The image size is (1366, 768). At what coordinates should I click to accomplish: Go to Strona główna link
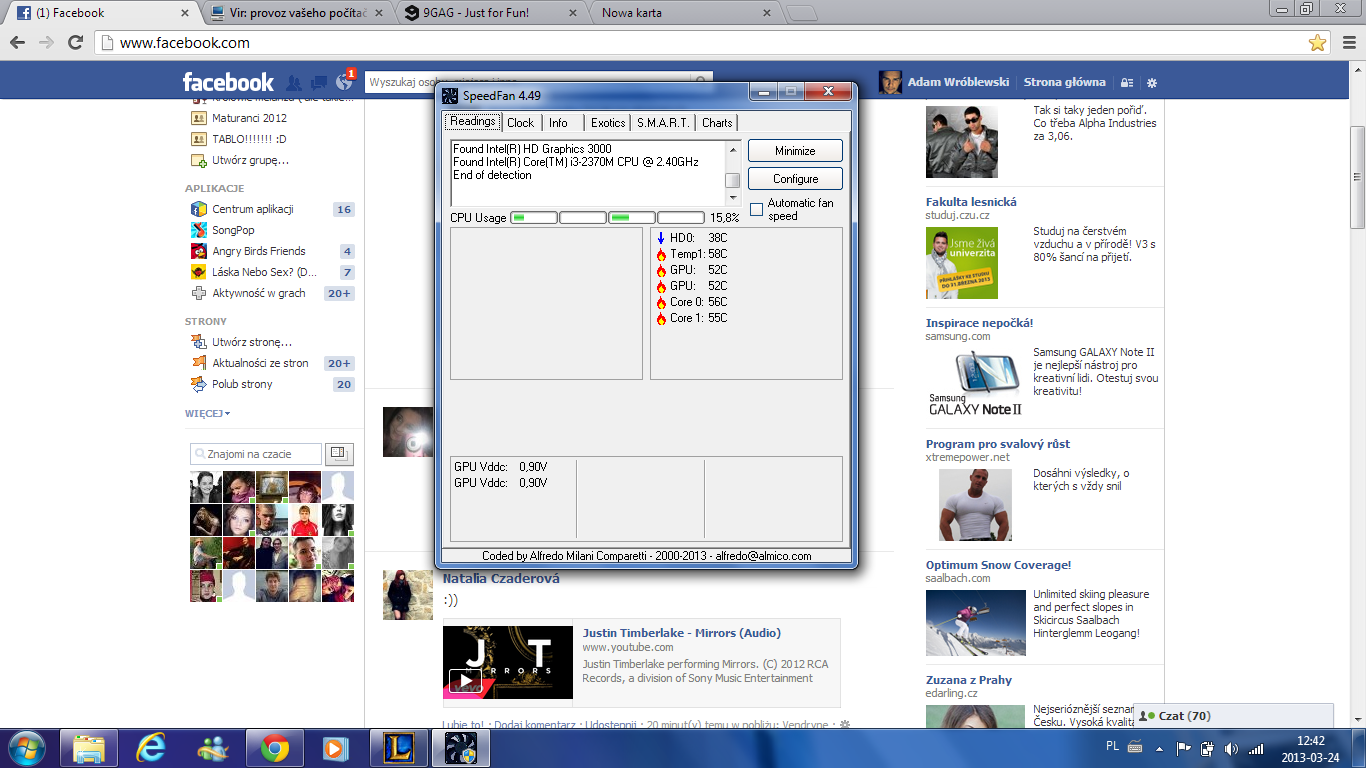[1065, 82]
